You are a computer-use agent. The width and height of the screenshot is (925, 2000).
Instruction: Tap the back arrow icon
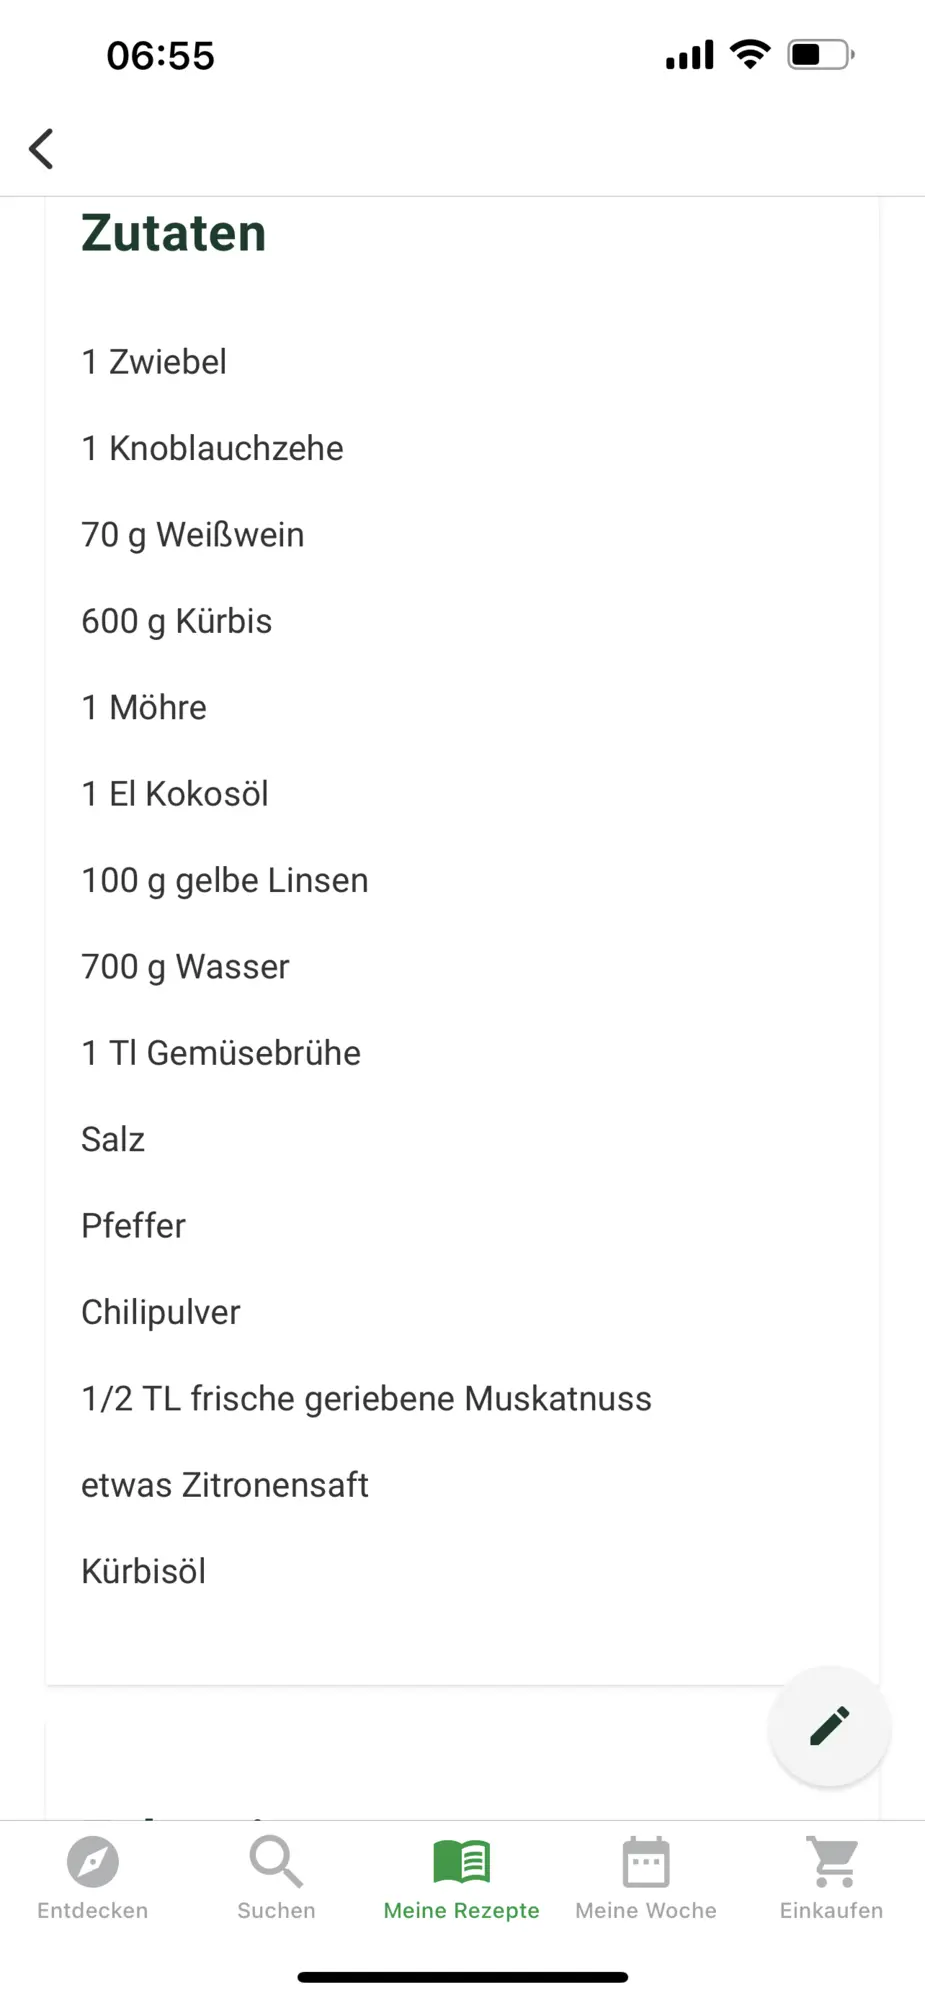[41, 149]
